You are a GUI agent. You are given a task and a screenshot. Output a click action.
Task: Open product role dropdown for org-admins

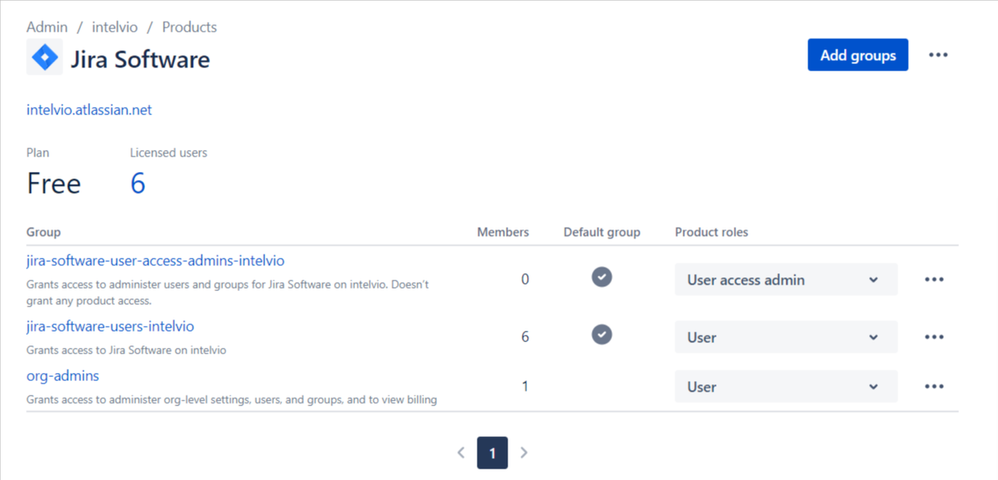tap(786, 386)
